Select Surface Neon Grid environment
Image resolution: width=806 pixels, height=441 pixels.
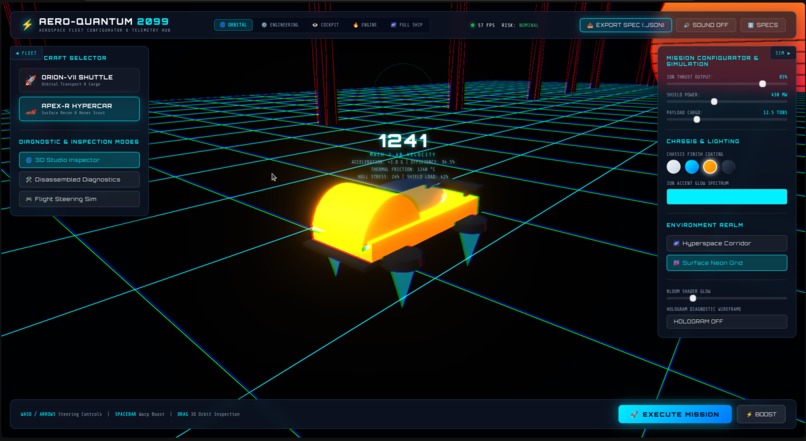pyautogui.click(x=727, y=263)
